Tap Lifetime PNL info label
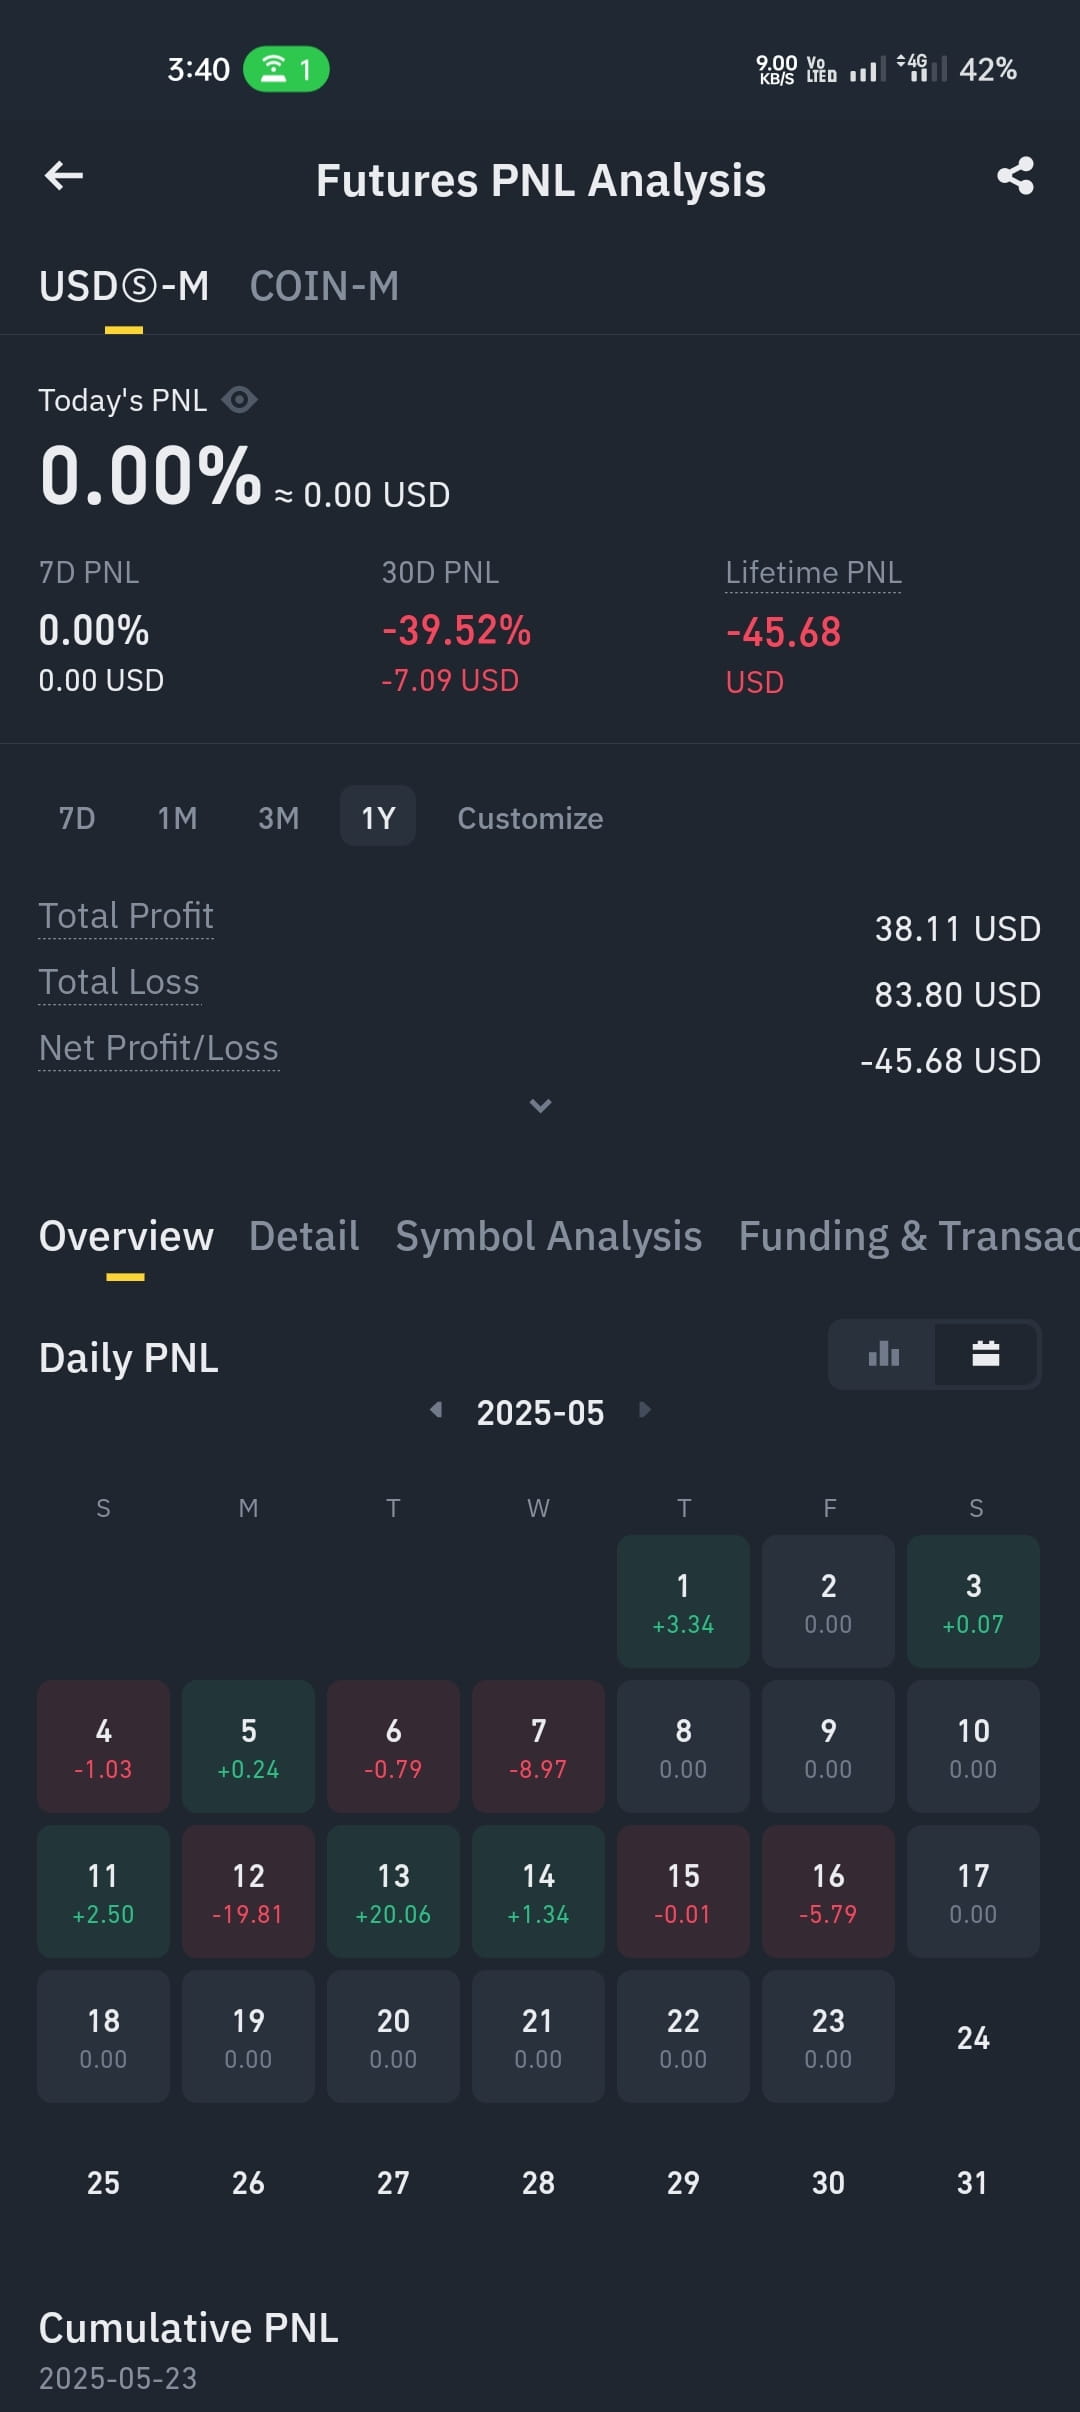The height and width of the screenshot is (2412, 1080). [813, 573]
